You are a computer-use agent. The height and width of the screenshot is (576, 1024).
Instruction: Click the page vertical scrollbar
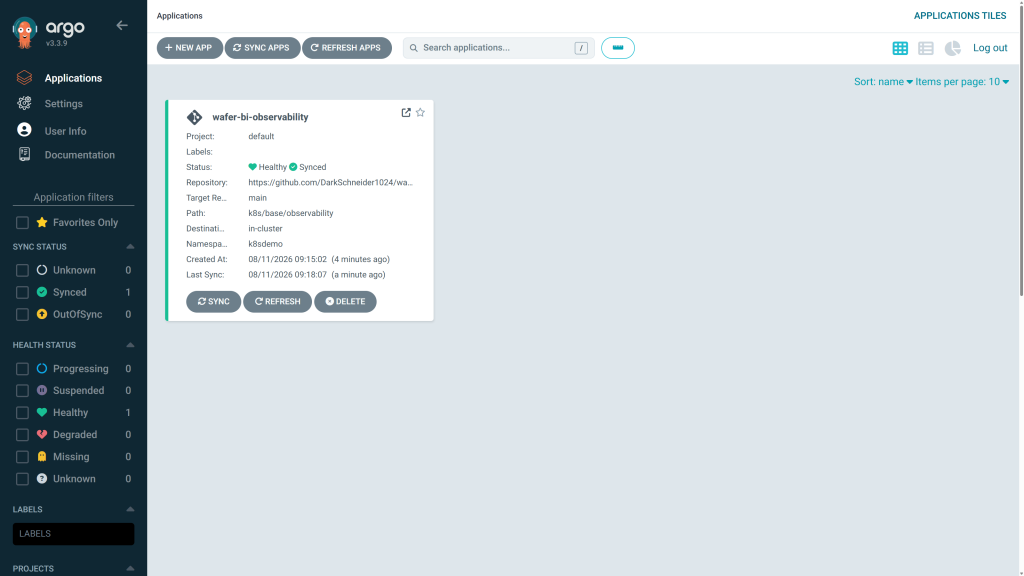pyautogui.click(x=1021, y=150)
